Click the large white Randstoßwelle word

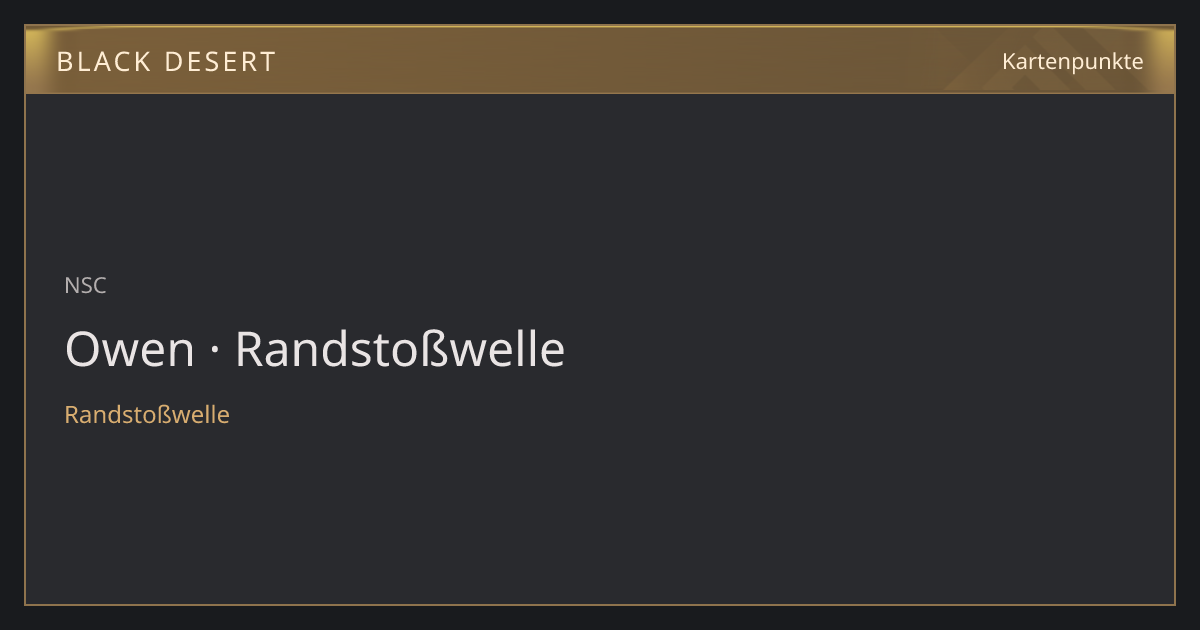[x=400, y=350]
